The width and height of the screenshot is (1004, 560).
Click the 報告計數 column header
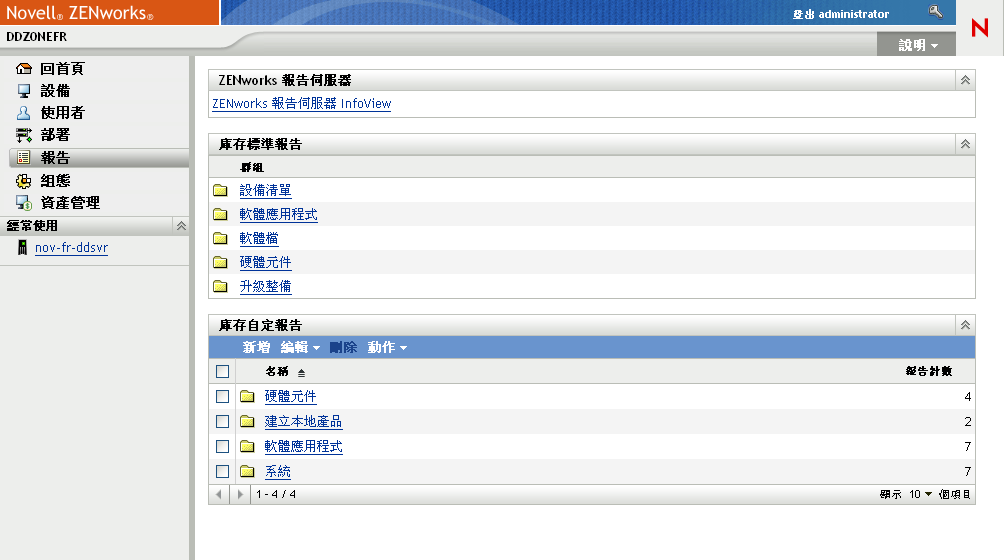[928, 371]
